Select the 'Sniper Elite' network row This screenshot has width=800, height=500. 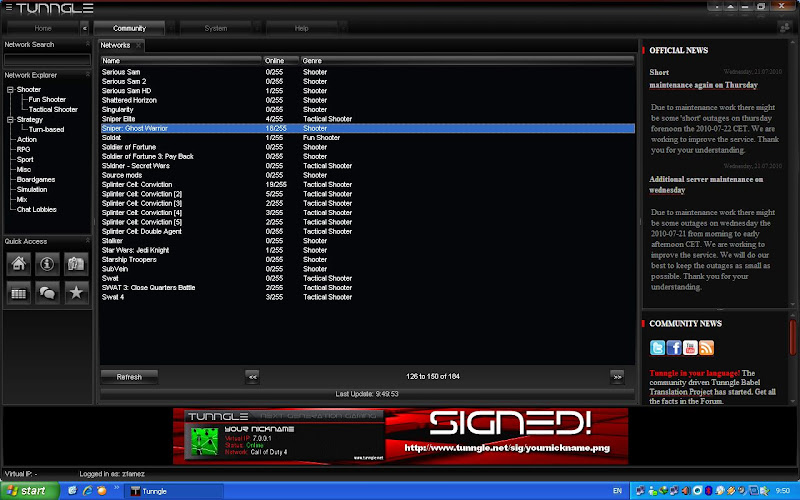[367, 119]
